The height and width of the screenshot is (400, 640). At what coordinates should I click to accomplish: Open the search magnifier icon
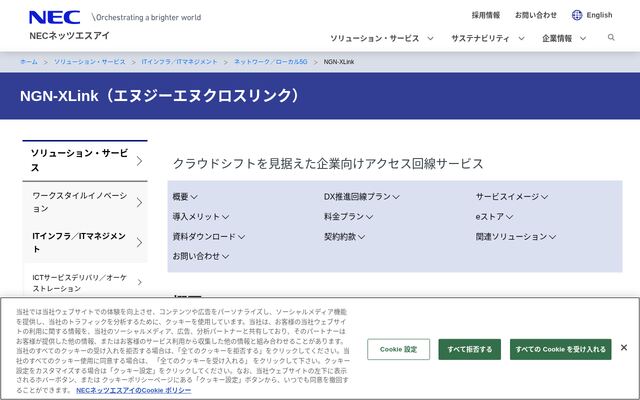point(611,38)
